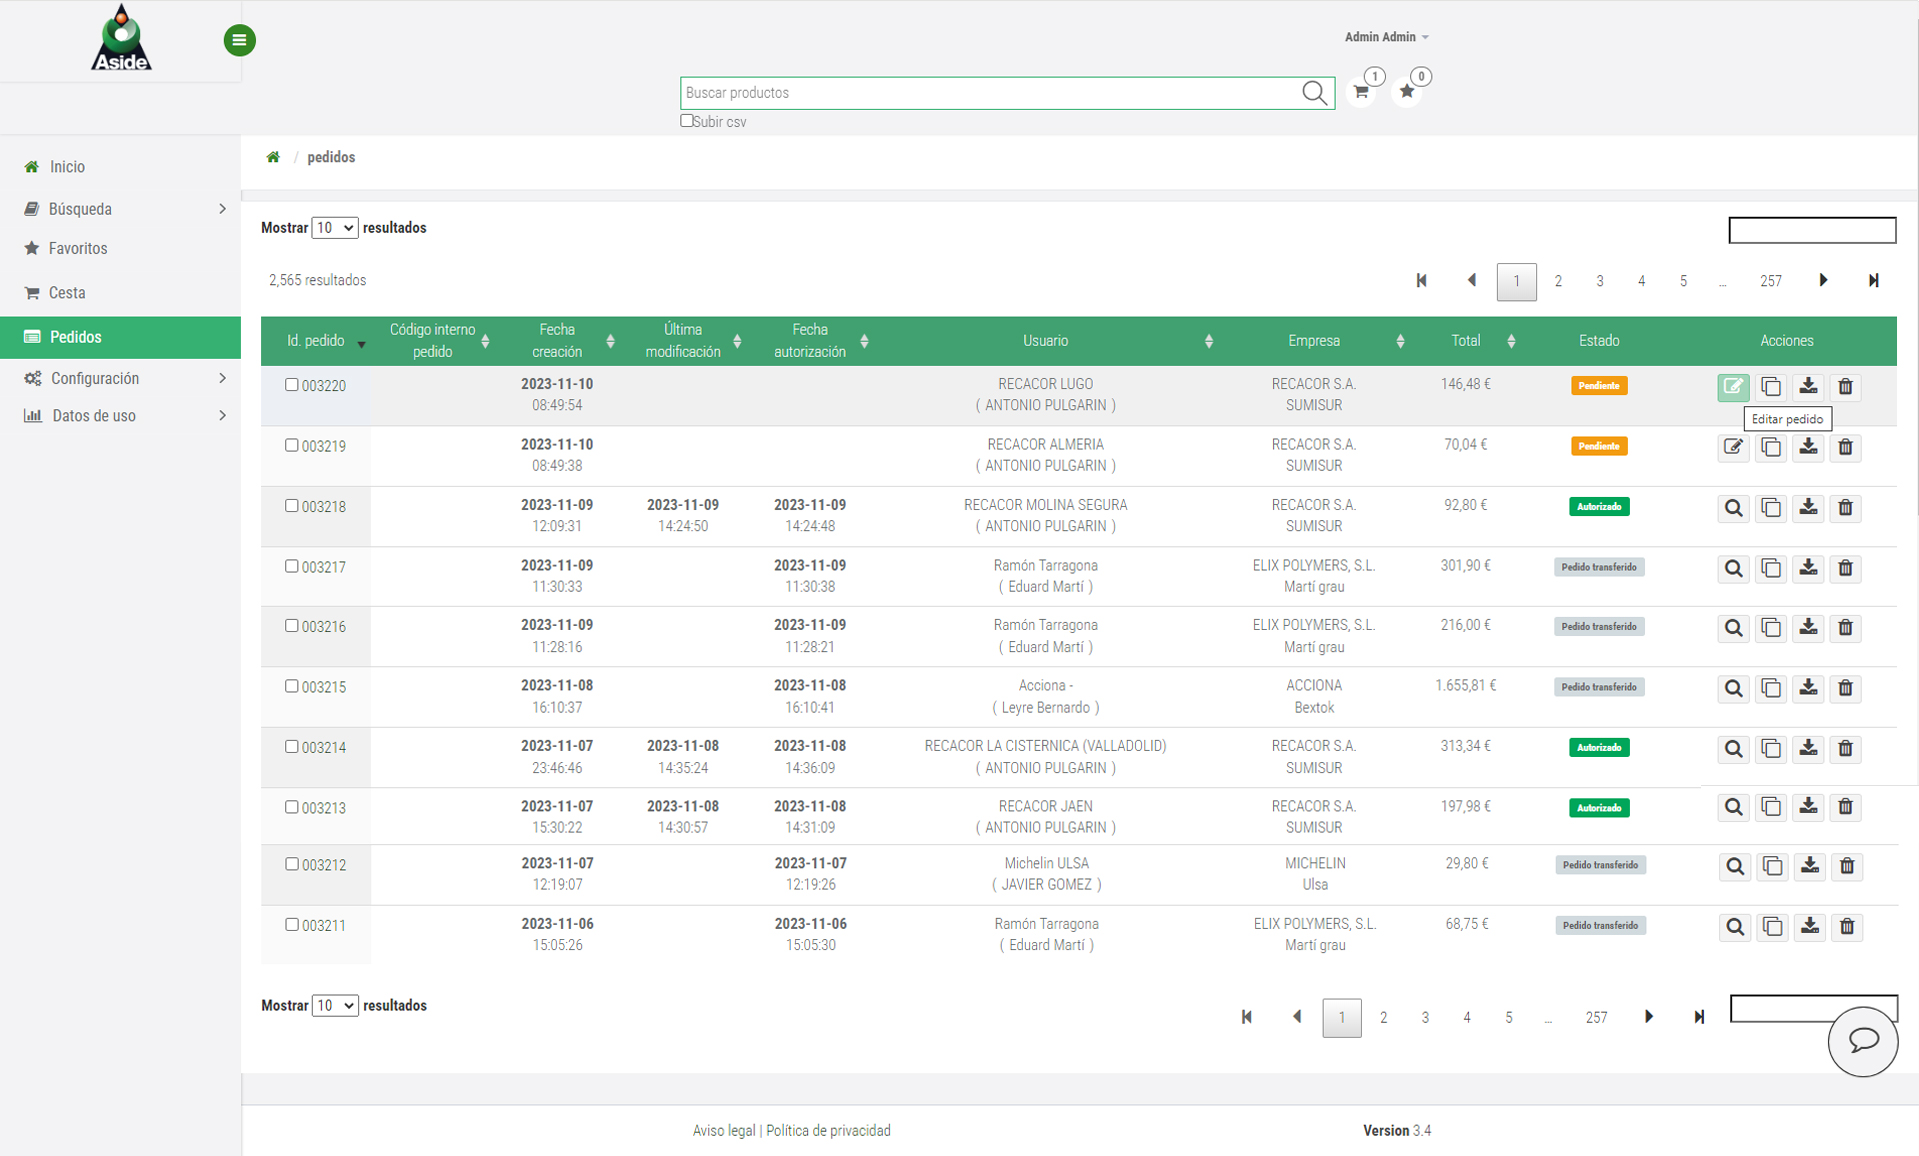The width and height of the screenshot is (1919, 1156).
Task: Select checkbox for order 003220
Action: pyautogui.click(x=292, y=385)
